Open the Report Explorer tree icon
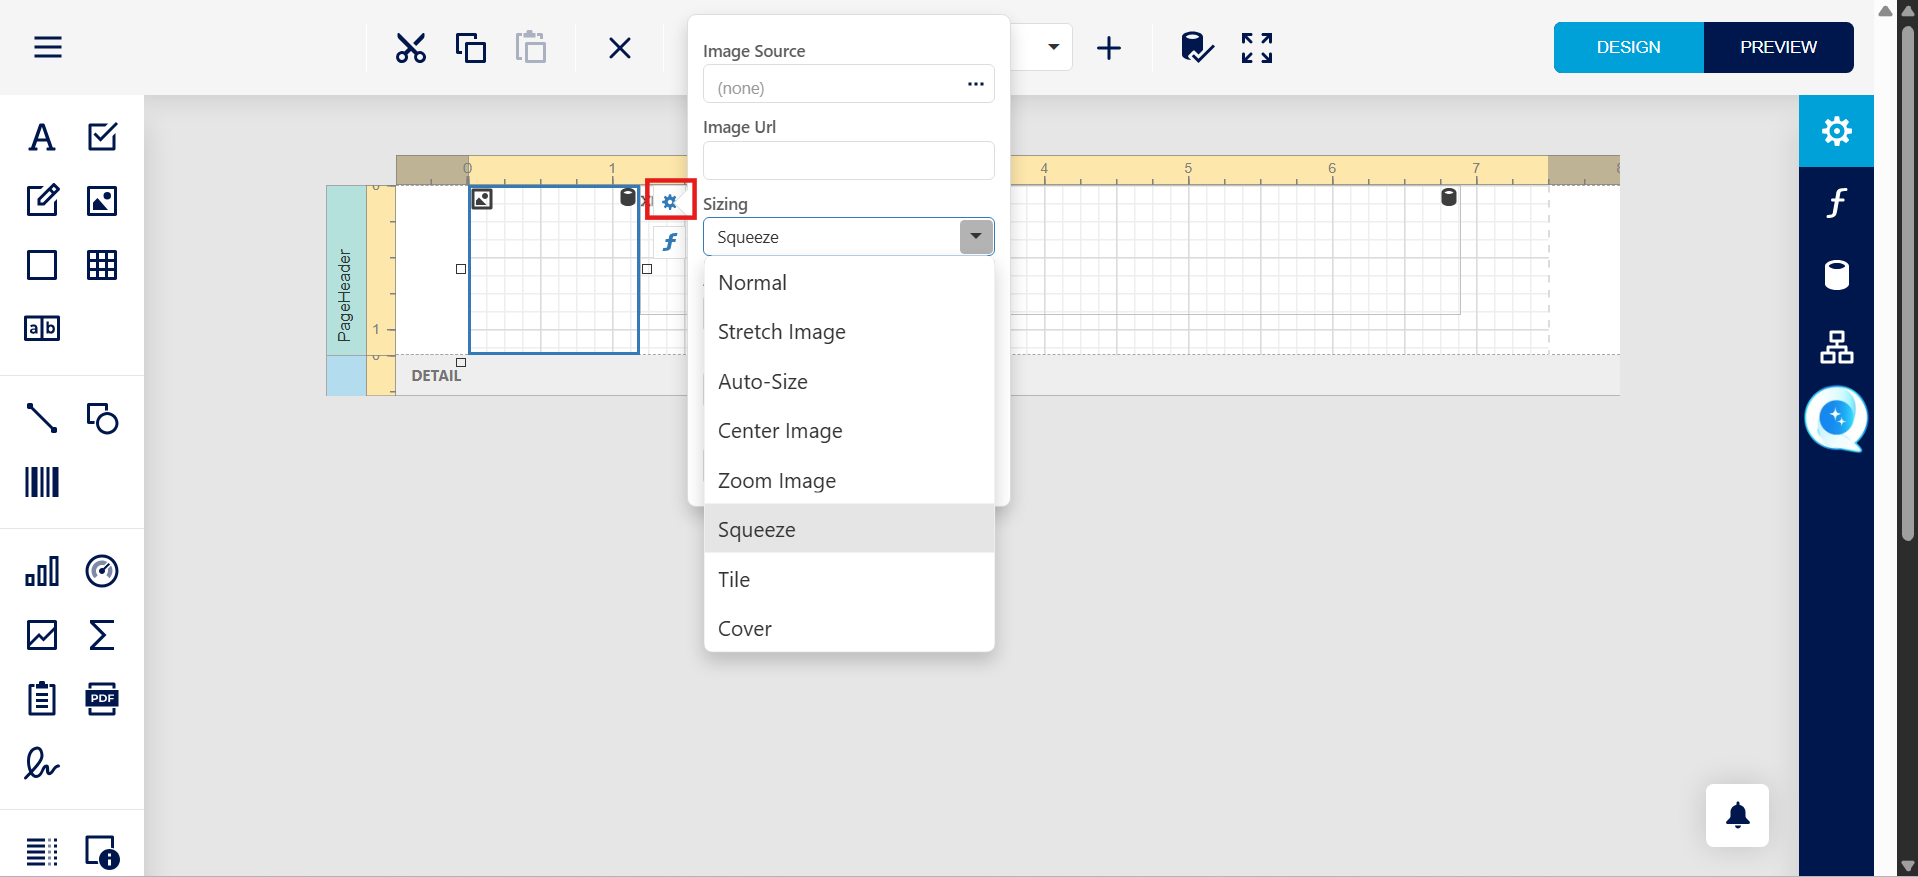This screenshot has height=877, width=1918. point(1836,347)
